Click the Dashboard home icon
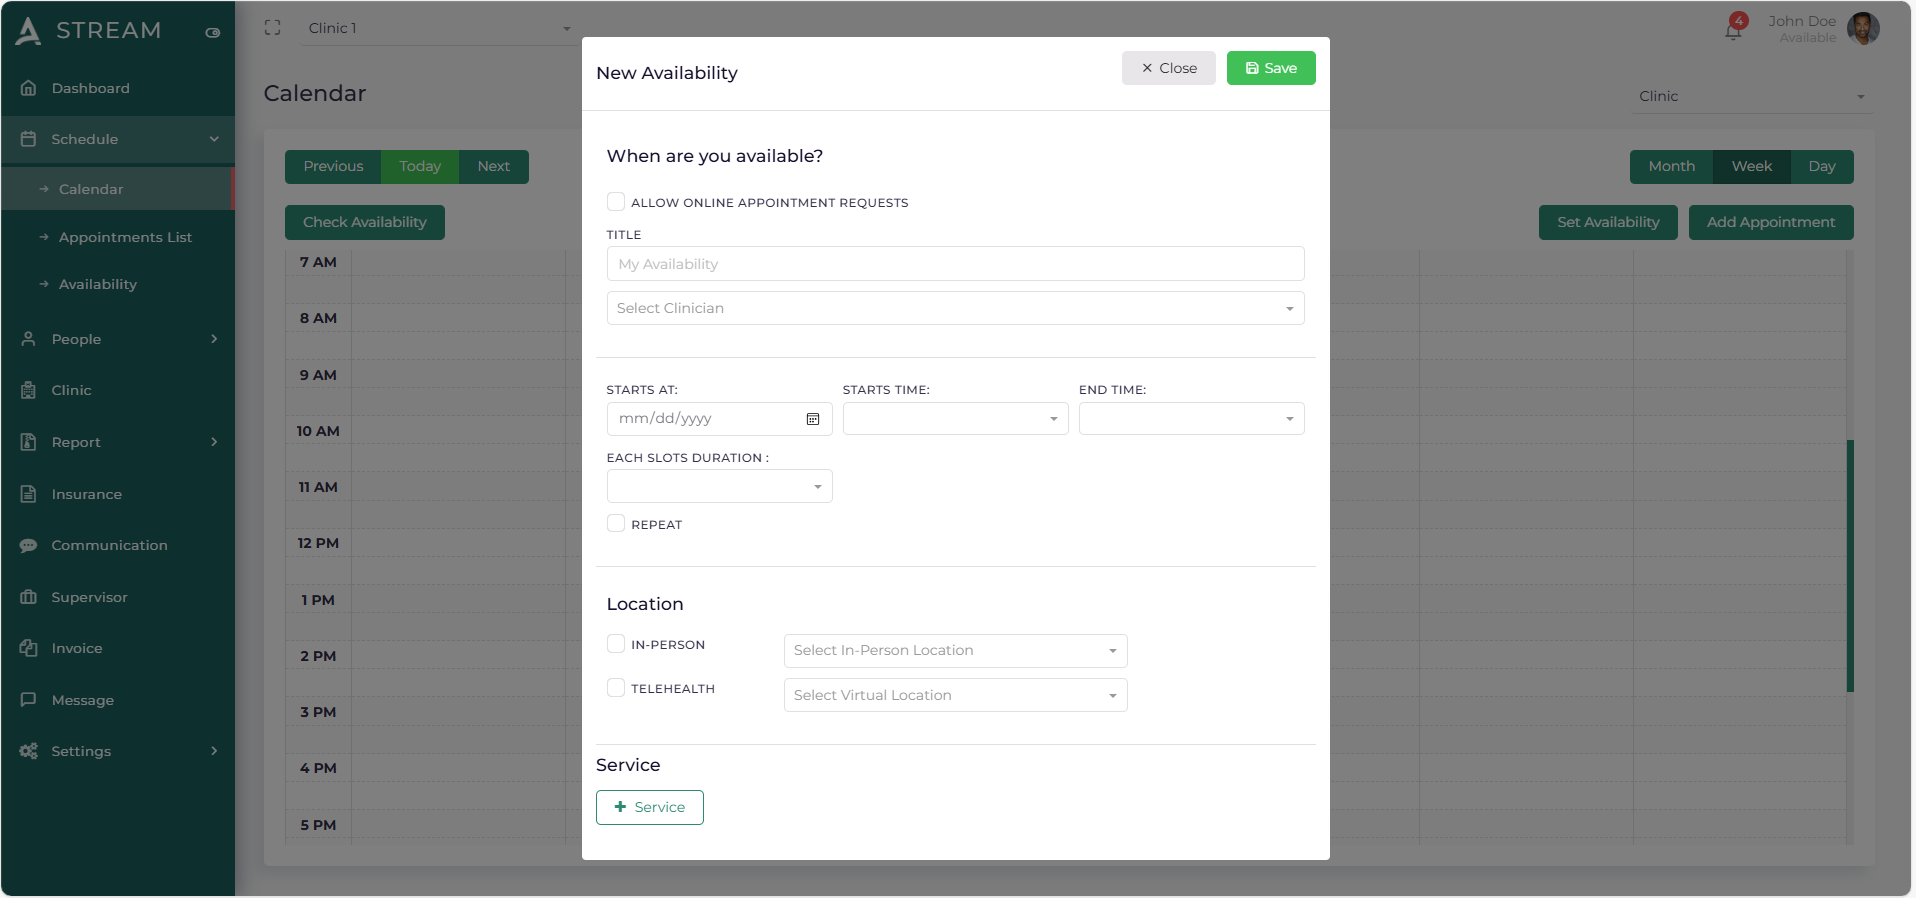Viewport: 1916px width, 898px height. tap(29, 88)
